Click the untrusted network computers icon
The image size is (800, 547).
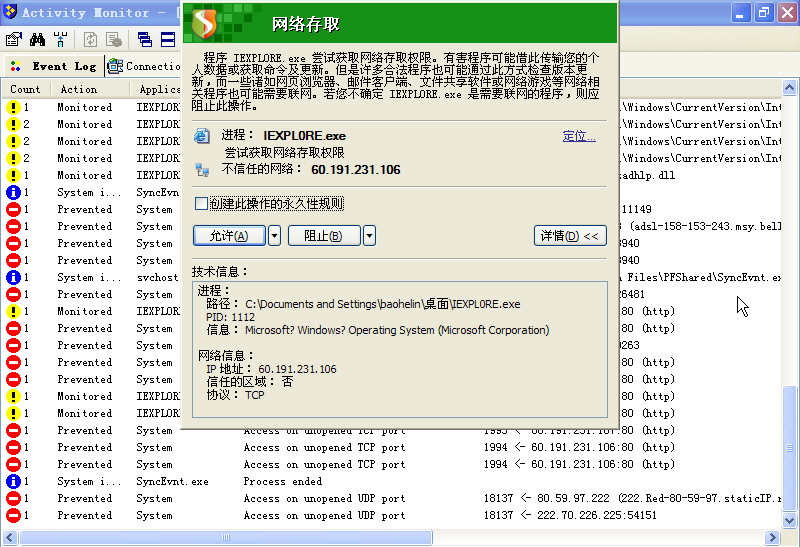click(x=202, y=170)
